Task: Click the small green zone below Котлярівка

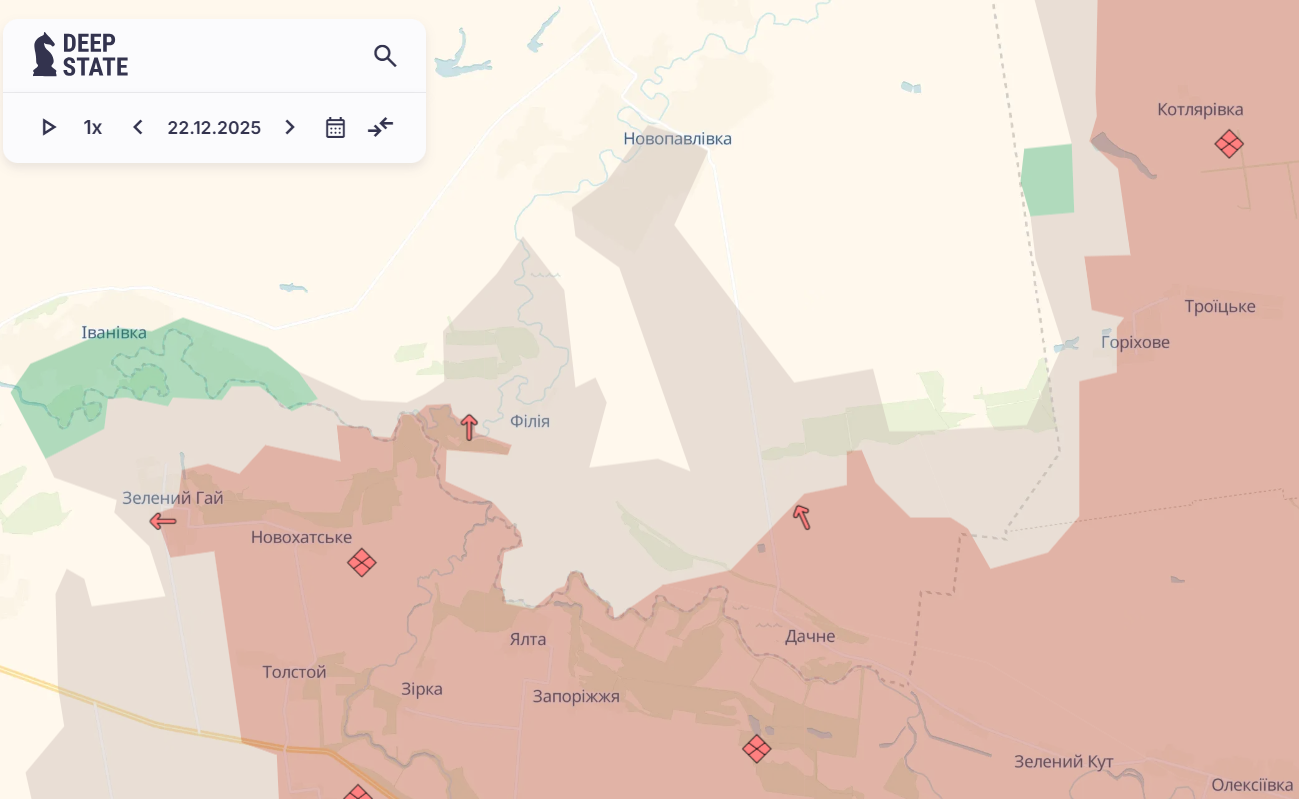Action: [1048, 180]
